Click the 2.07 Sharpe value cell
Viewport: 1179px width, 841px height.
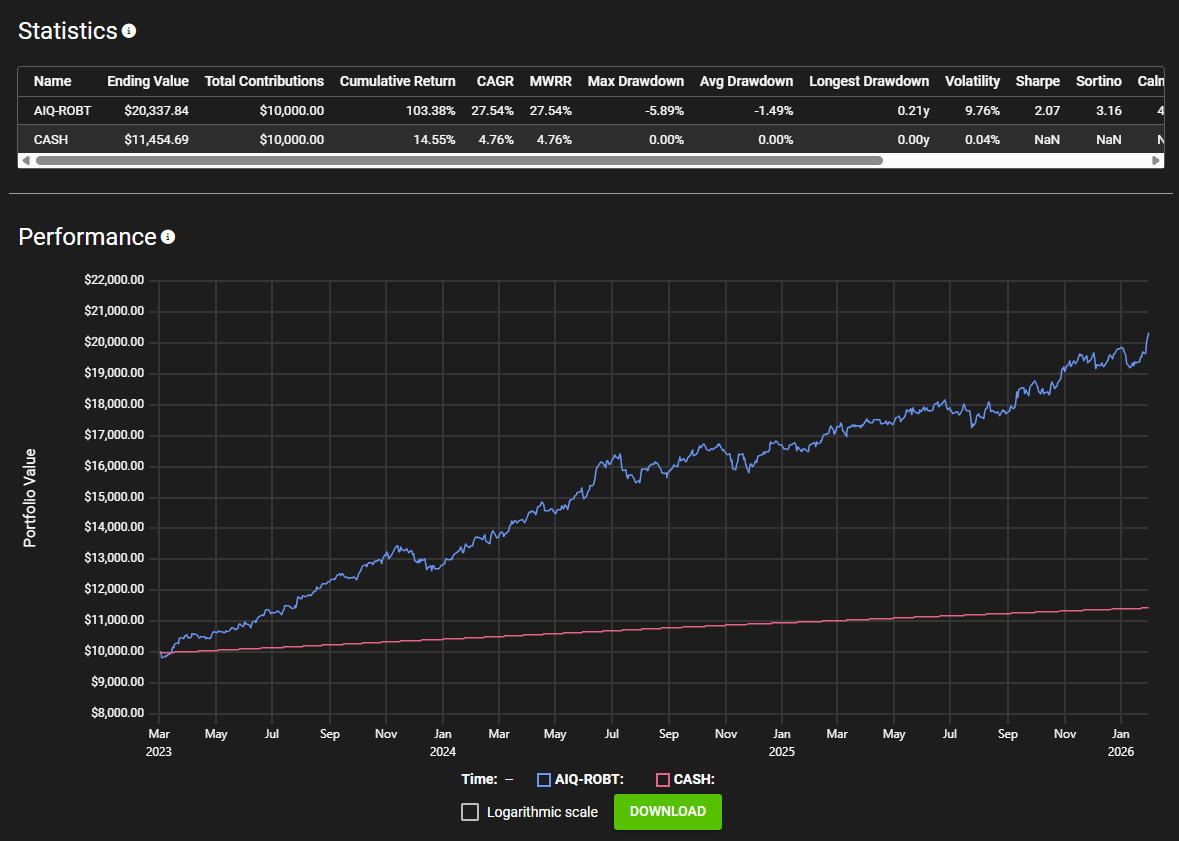[1047, 111]
